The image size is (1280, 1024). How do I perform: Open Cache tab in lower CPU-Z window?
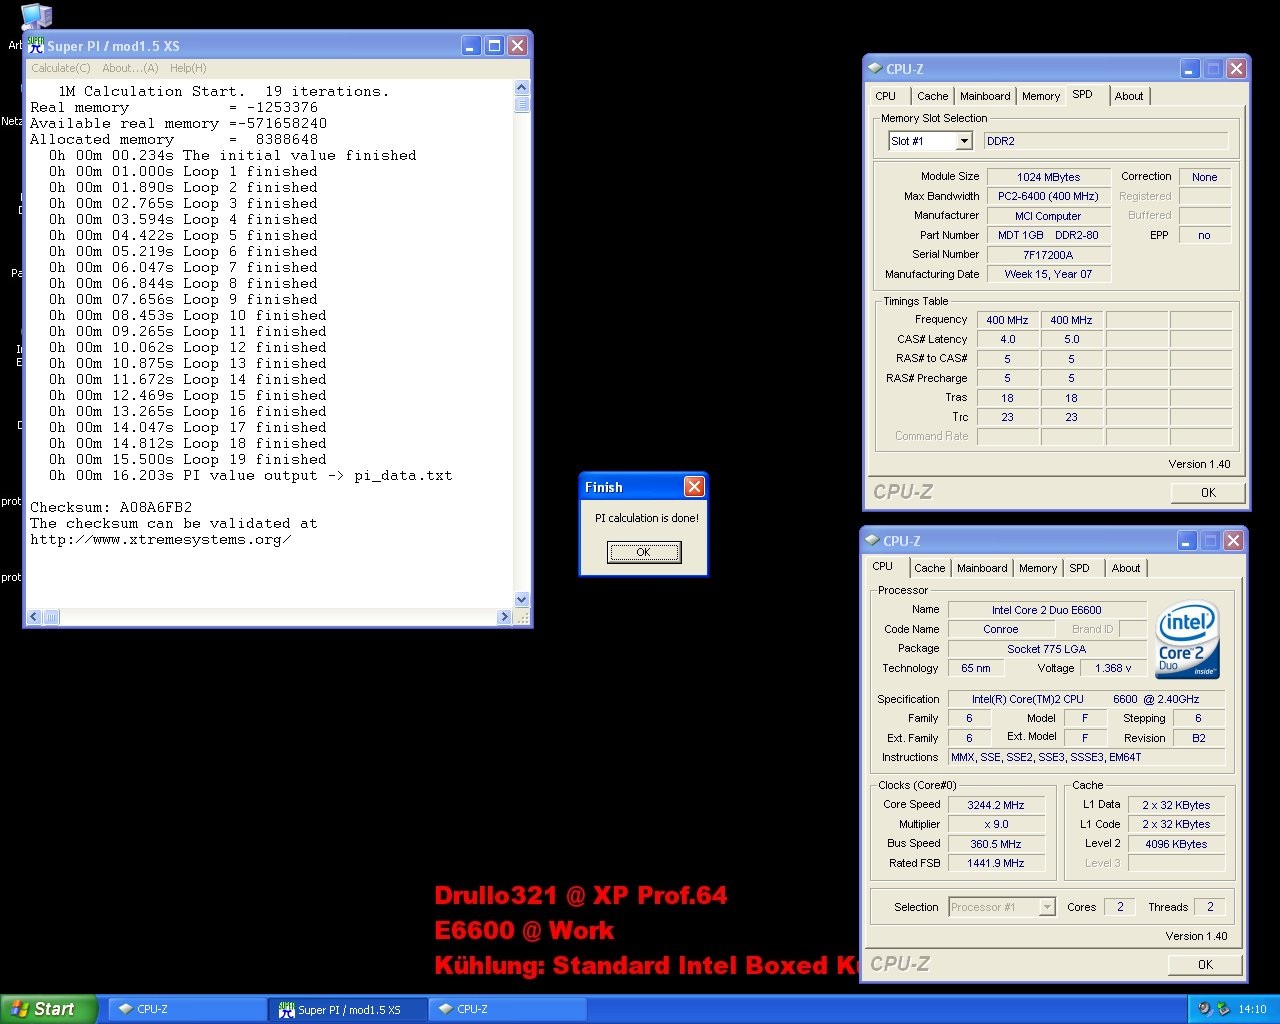click(x=930, y=568)
